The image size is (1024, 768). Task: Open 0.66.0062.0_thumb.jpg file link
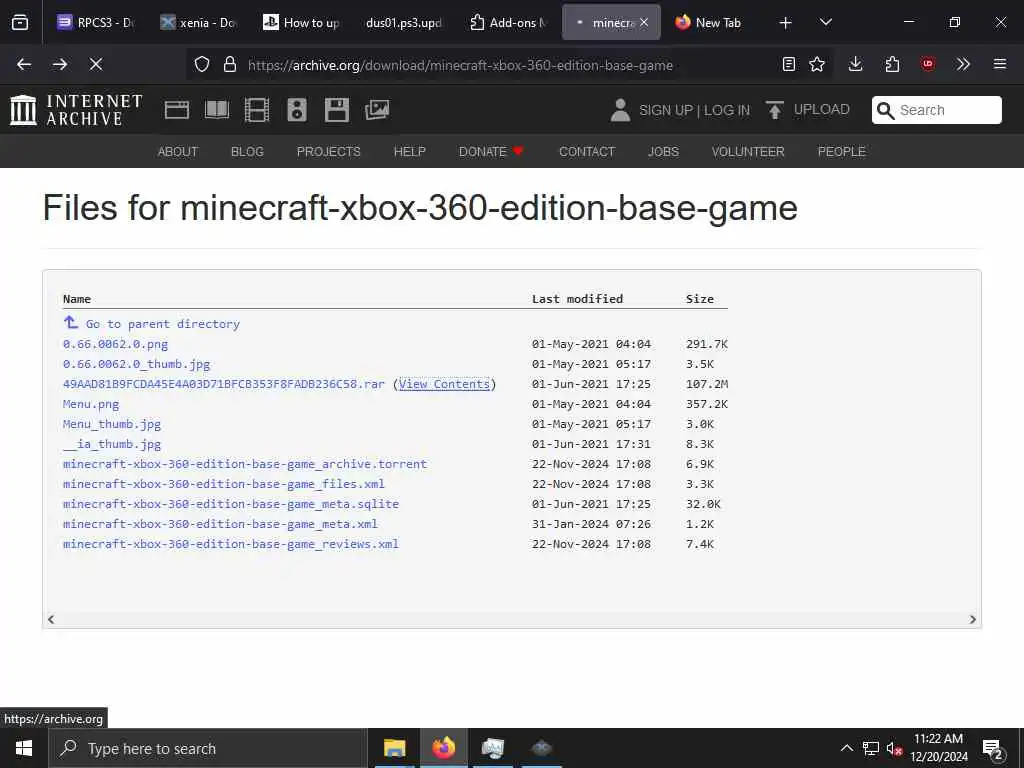coord(136,364)
